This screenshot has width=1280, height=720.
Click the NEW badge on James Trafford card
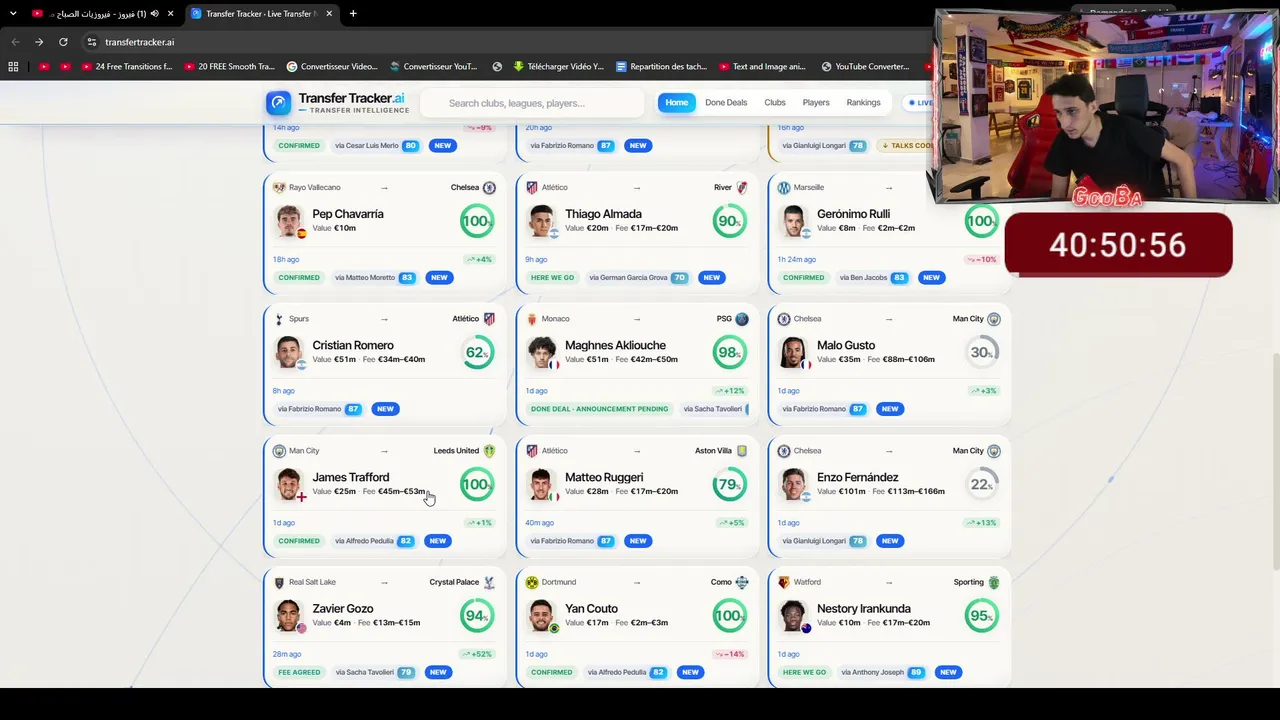[437, 541]
